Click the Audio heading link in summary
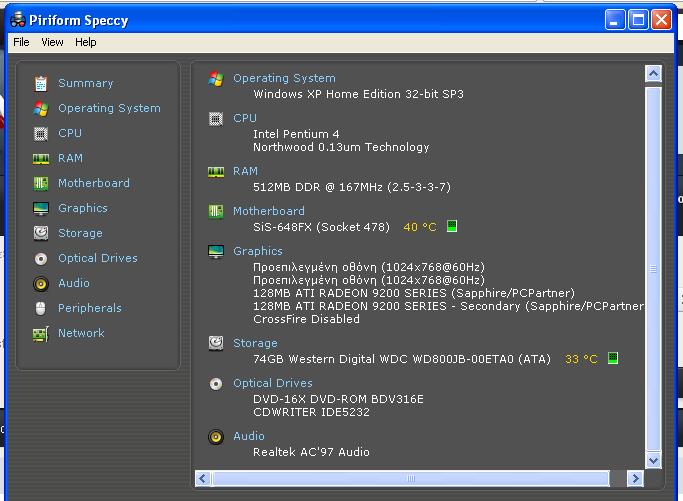The height and width of the screenshot is (501, 683). [249, 436]
